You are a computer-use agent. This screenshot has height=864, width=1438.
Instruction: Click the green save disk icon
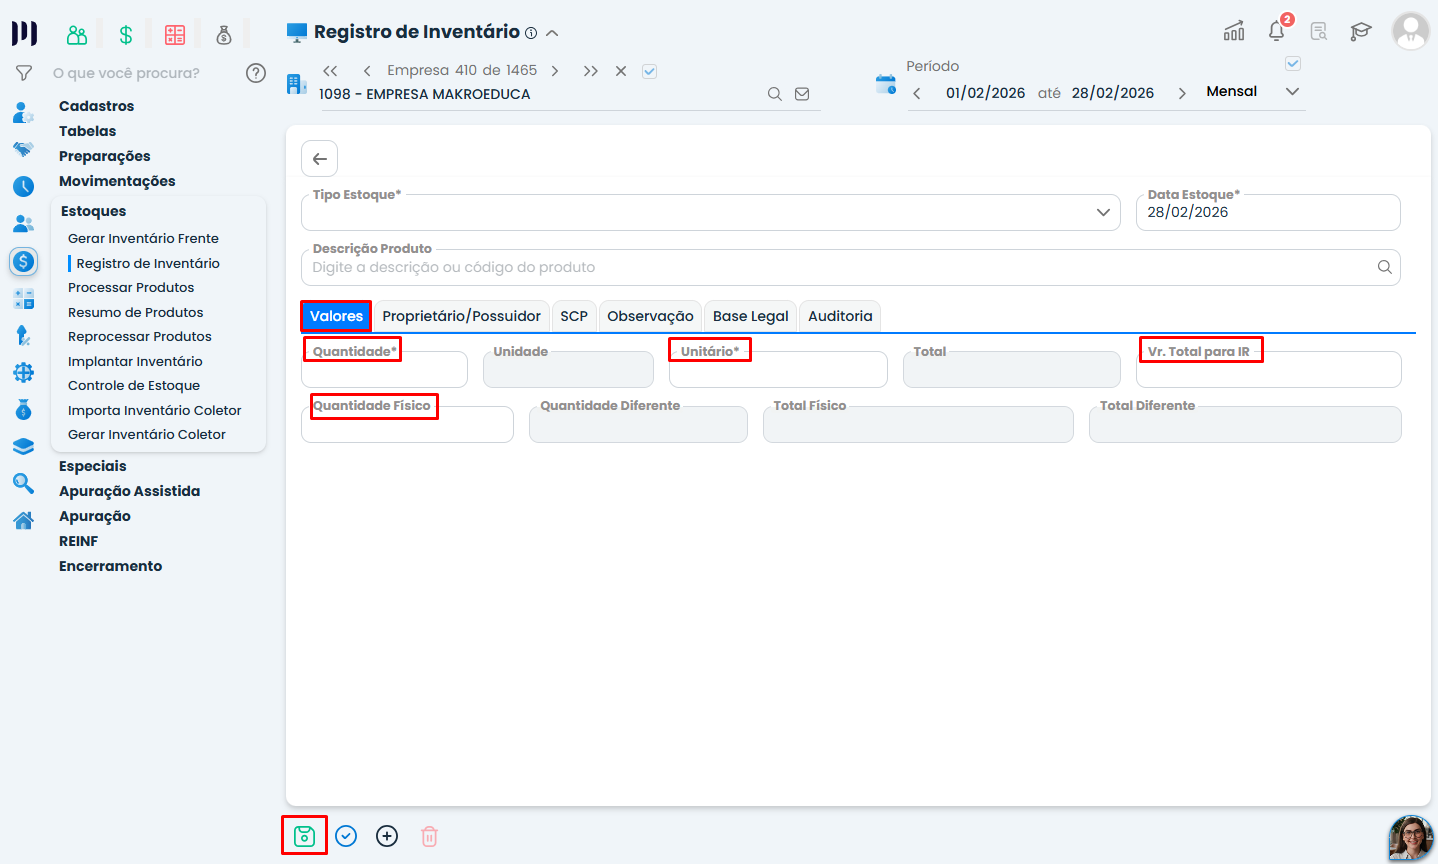[x=305, y=836]
